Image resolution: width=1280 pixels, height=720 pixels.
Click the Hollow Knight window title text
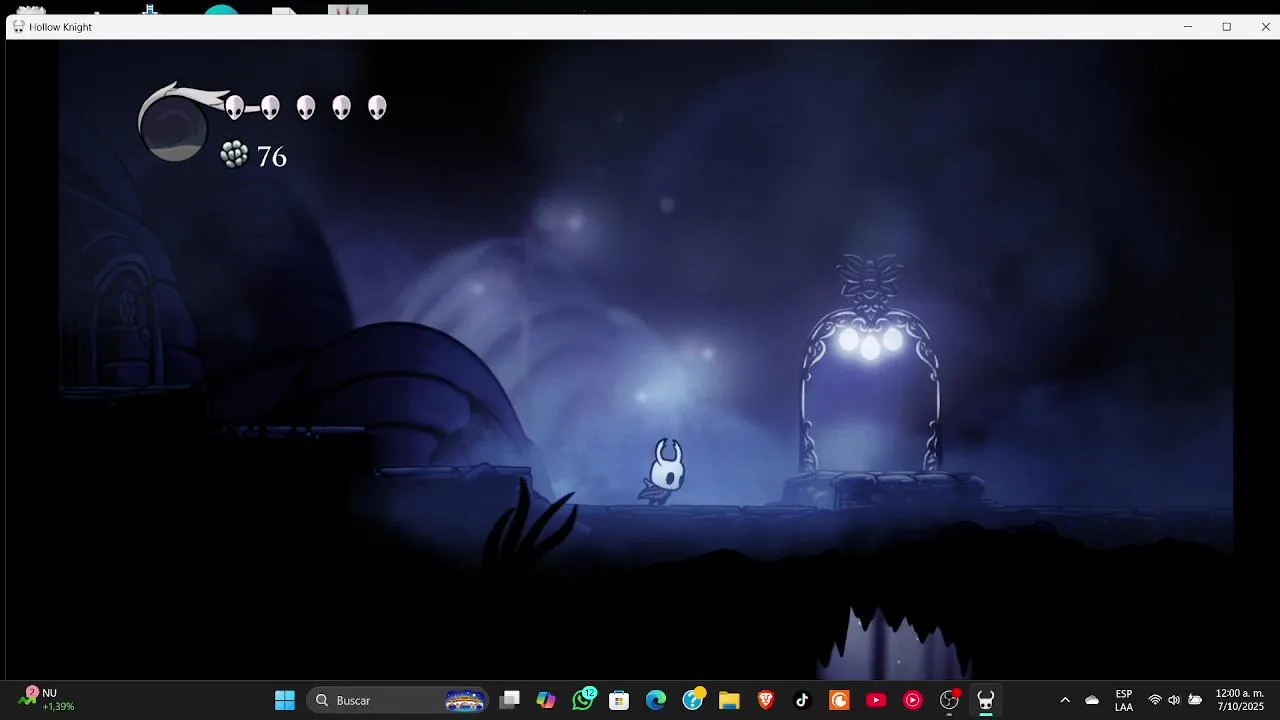coord(61,27)
